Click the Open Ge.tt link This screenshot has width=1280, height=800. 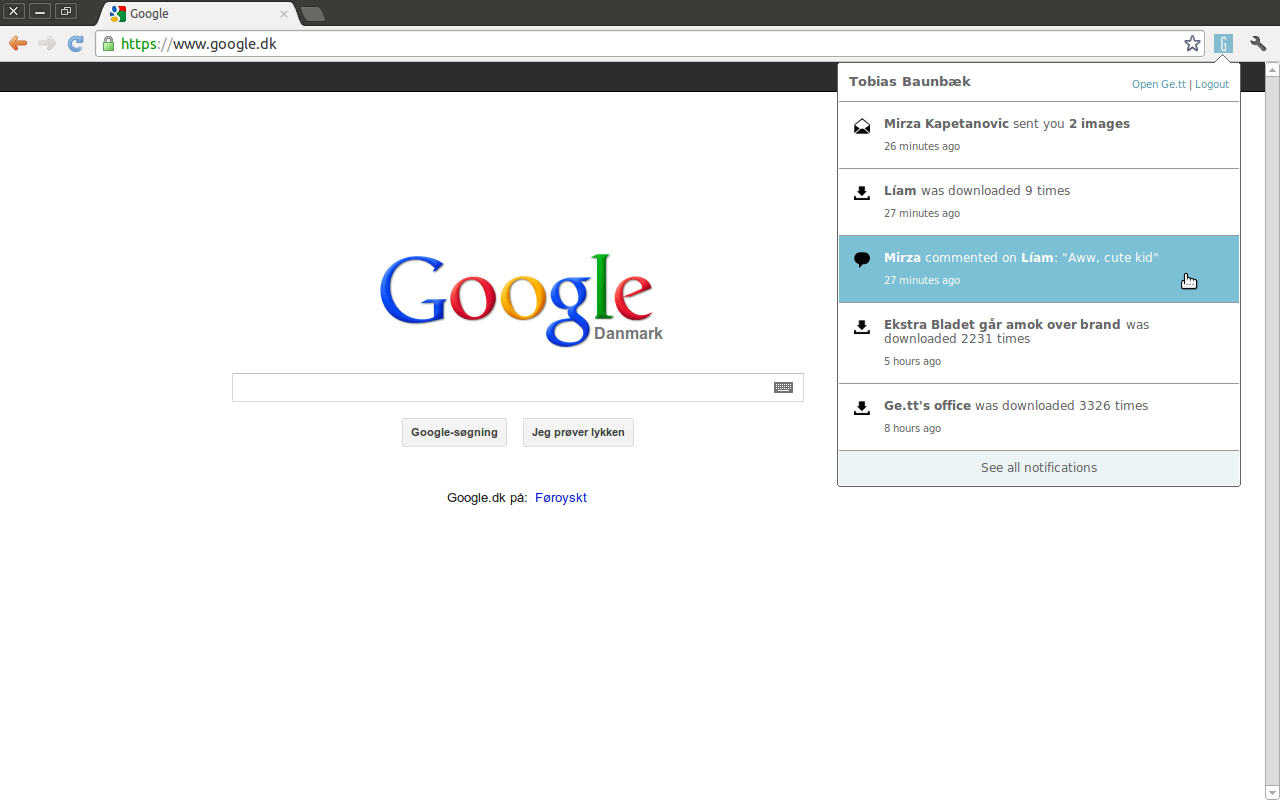pyautogui.click(x=1159, y=84)
